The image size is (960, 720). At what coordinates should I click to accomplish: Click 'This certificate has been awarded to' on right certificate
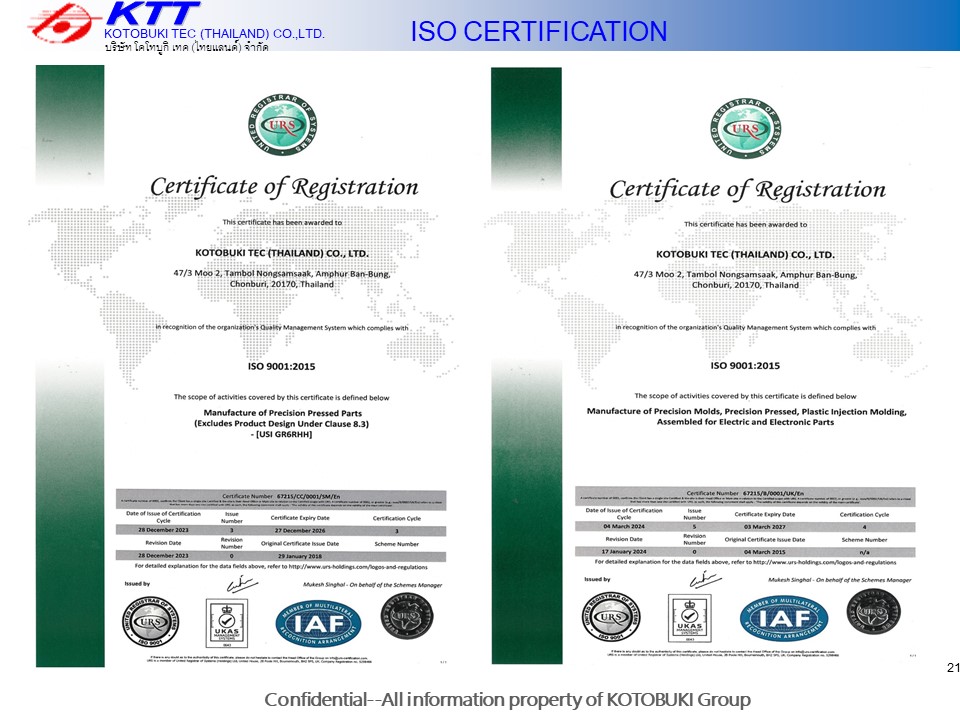(746, 224)
